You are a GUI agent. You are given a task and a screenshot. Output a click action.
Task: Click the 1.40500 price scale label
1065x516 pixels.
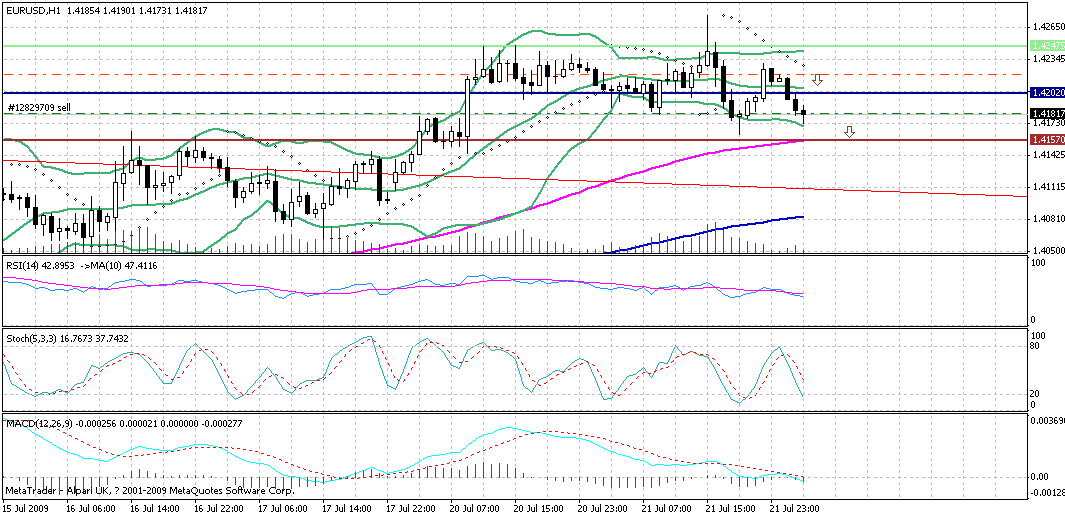pyautogui.click(x=1047, y=251)
